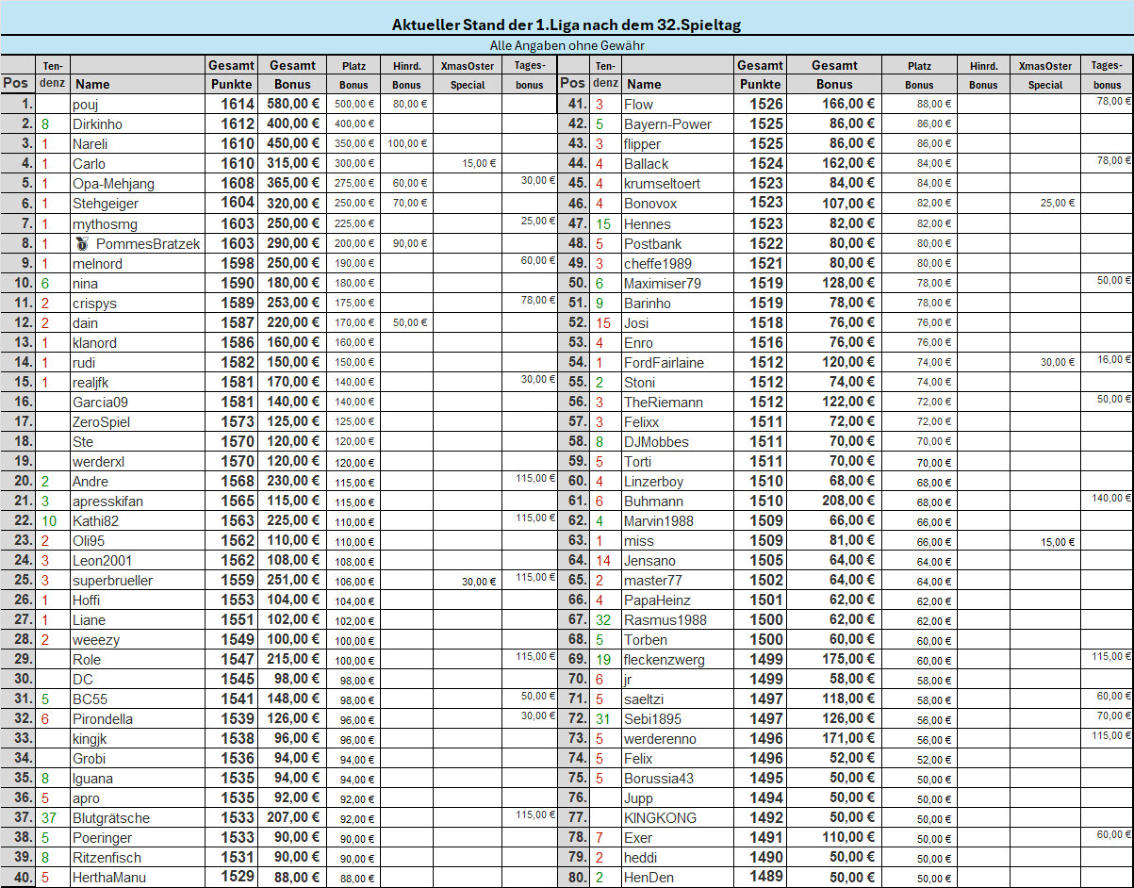Screen dimensions: 1134x888
Task: Click the 'Alle Angaben ohne Gewähr' subtitle
Action: tap(566, 46)
